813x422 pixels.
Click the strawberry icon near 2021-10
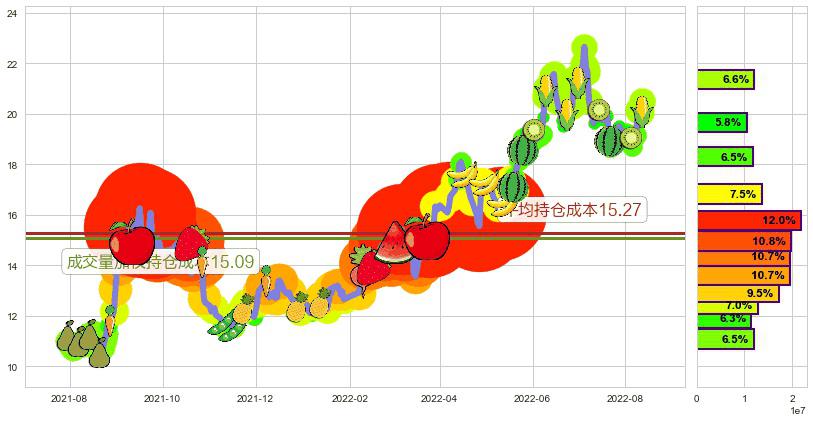190,242
